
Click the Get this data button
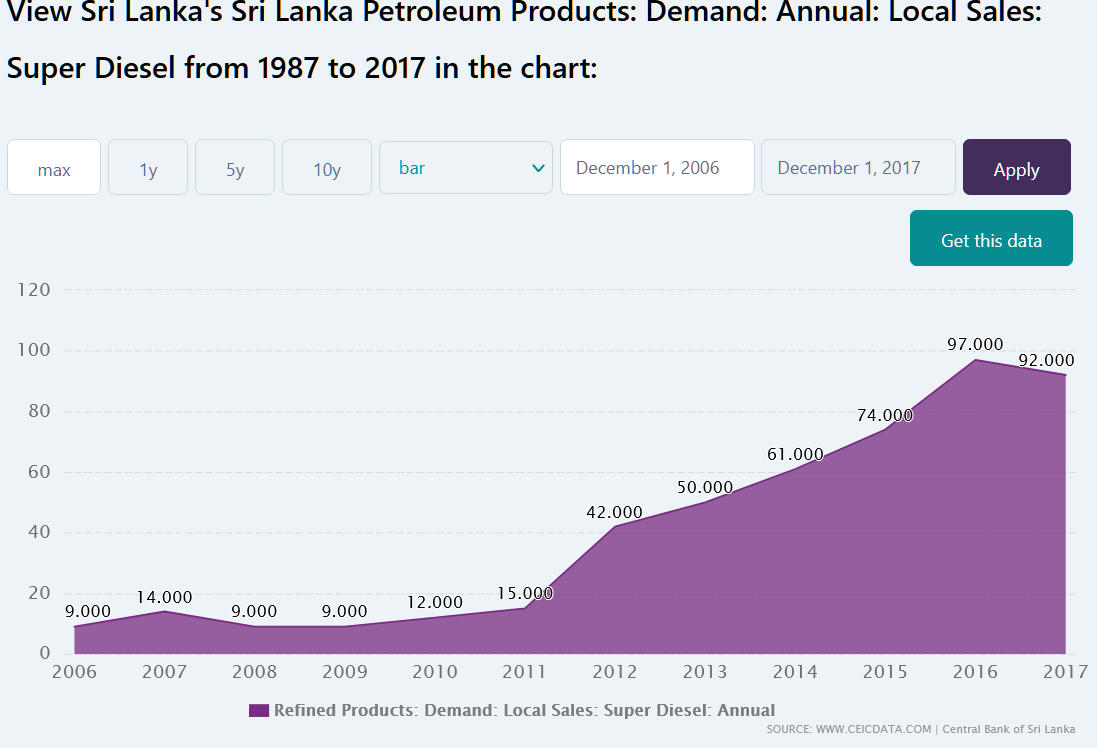(991, 238)
